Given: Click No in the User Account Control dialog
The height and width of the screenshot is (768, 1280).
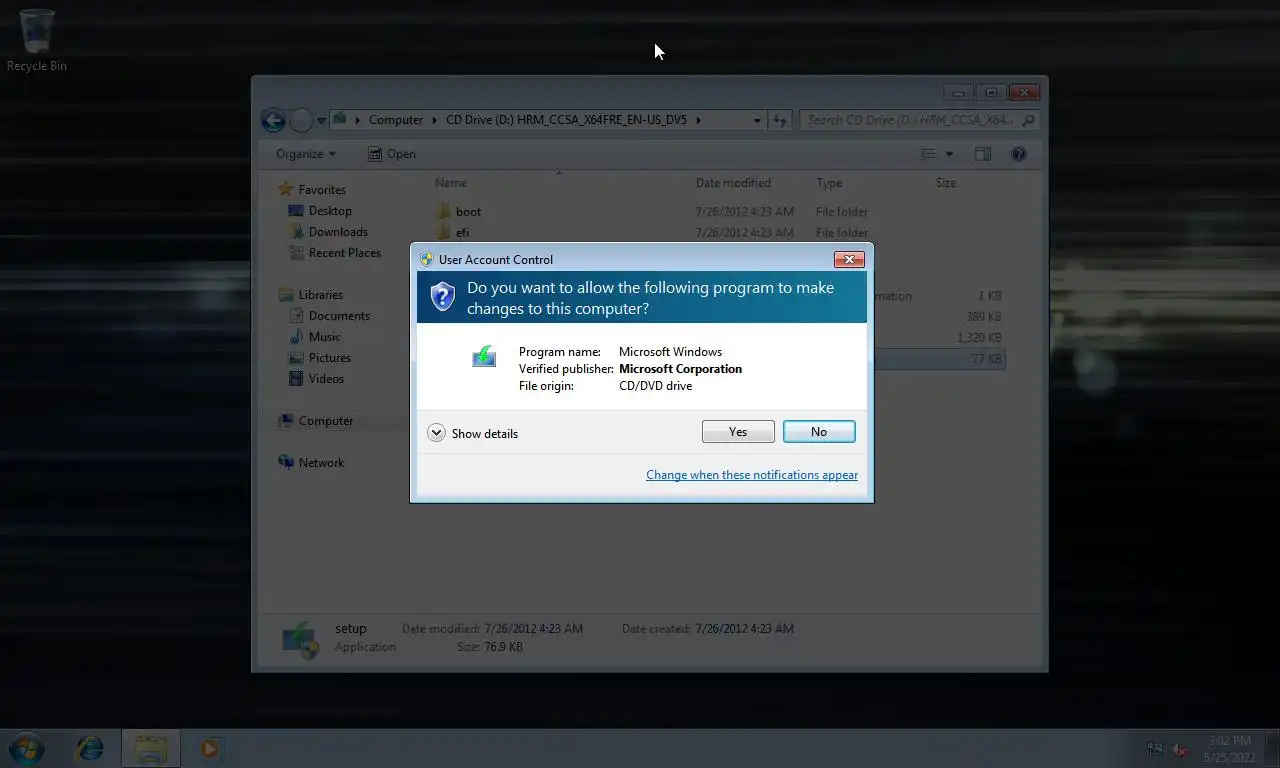Looking at the screenshot, I should [x=819, y=431].
